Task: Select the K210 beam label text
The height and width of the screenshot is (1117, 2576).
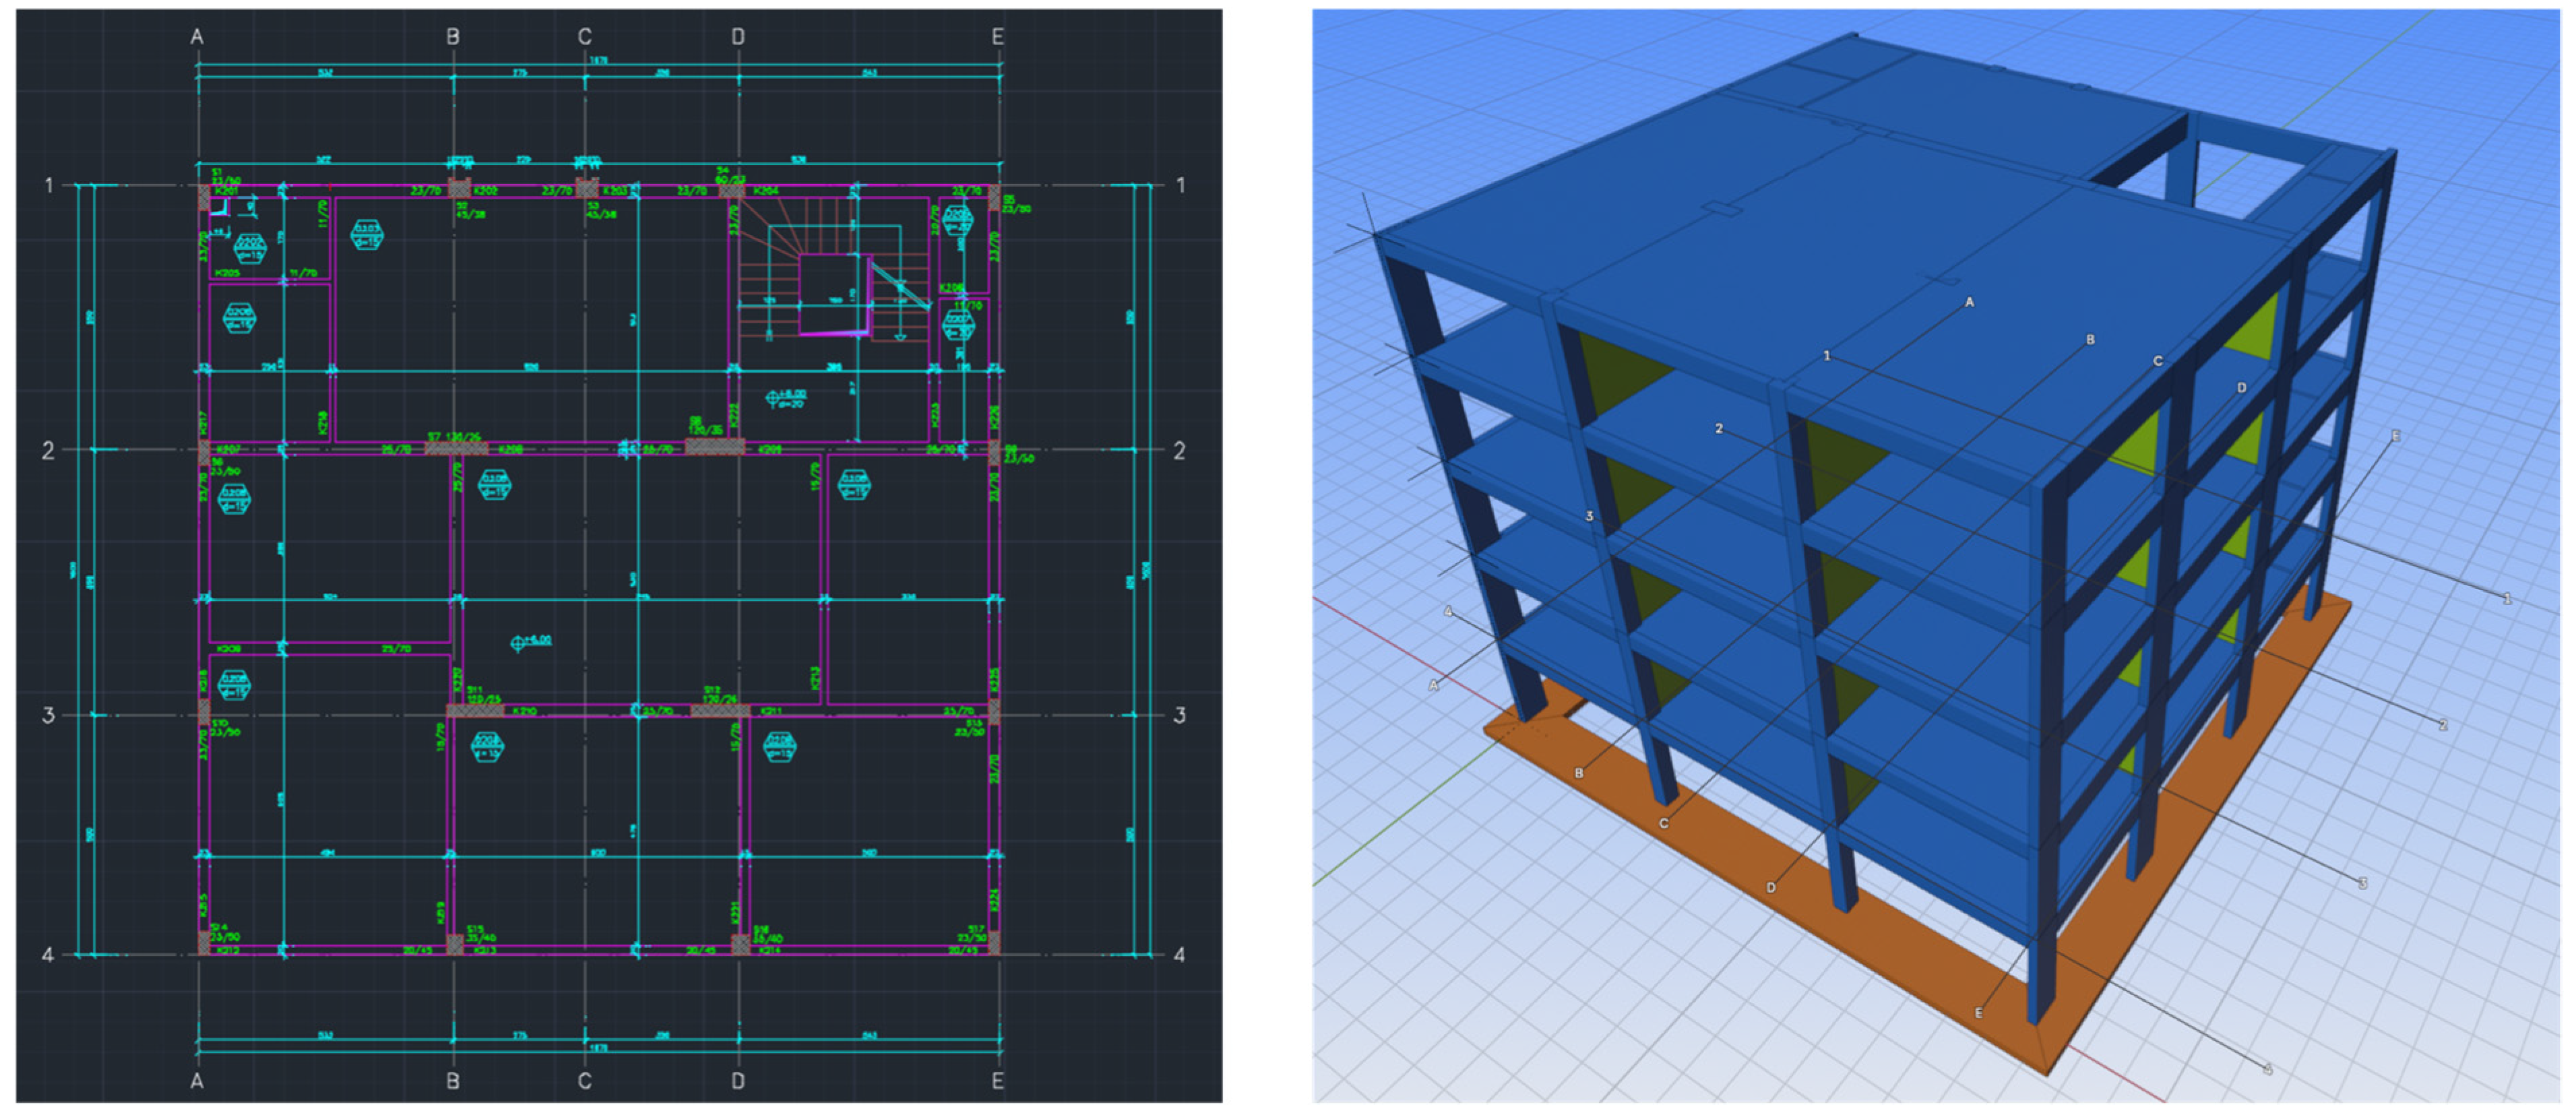Action: tap(525, 711)
